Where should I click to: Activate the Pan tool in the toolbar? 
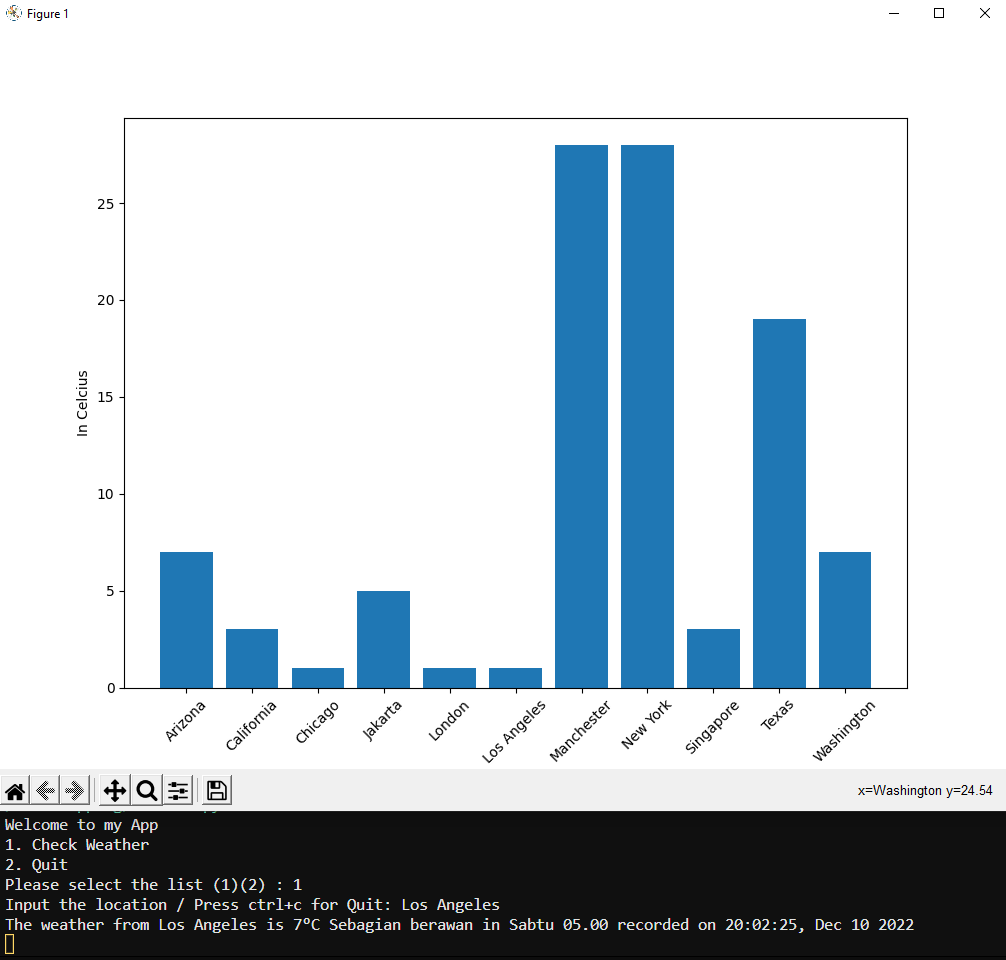(x=114, y=790)
